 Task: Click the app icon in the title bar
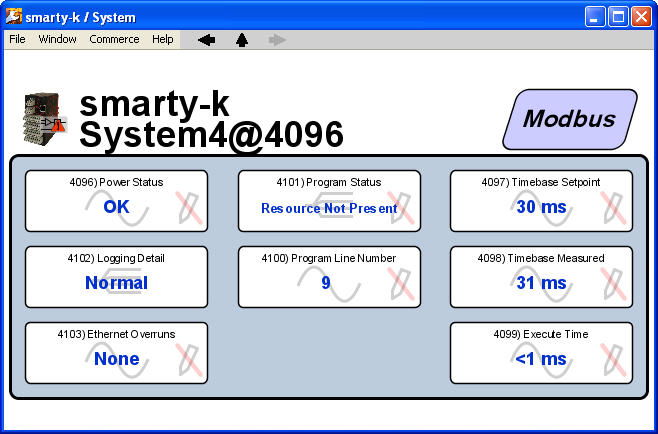pyautogui.click(x=13, y=16)
